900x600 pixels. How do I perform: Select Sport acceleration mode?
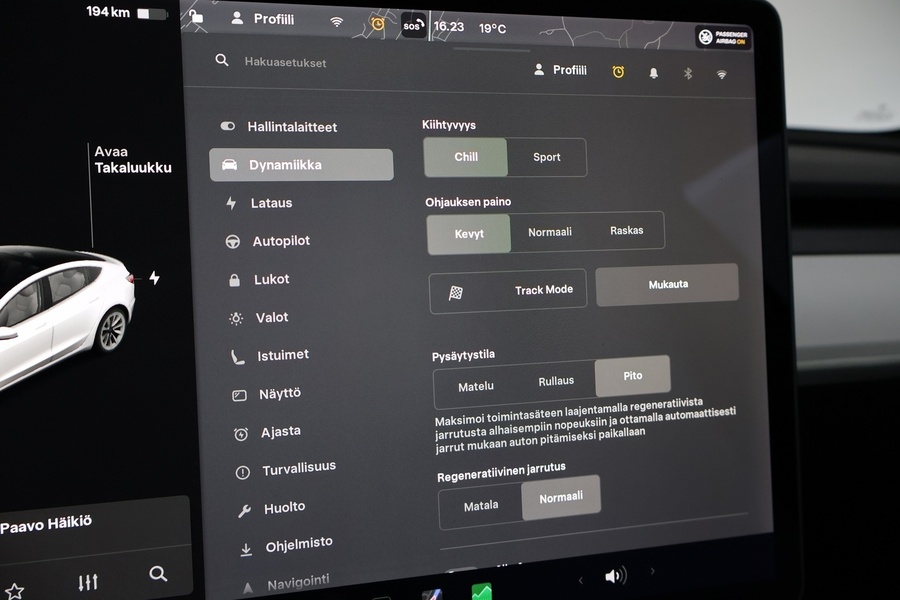pyautogui.click(x=549, y=157)
